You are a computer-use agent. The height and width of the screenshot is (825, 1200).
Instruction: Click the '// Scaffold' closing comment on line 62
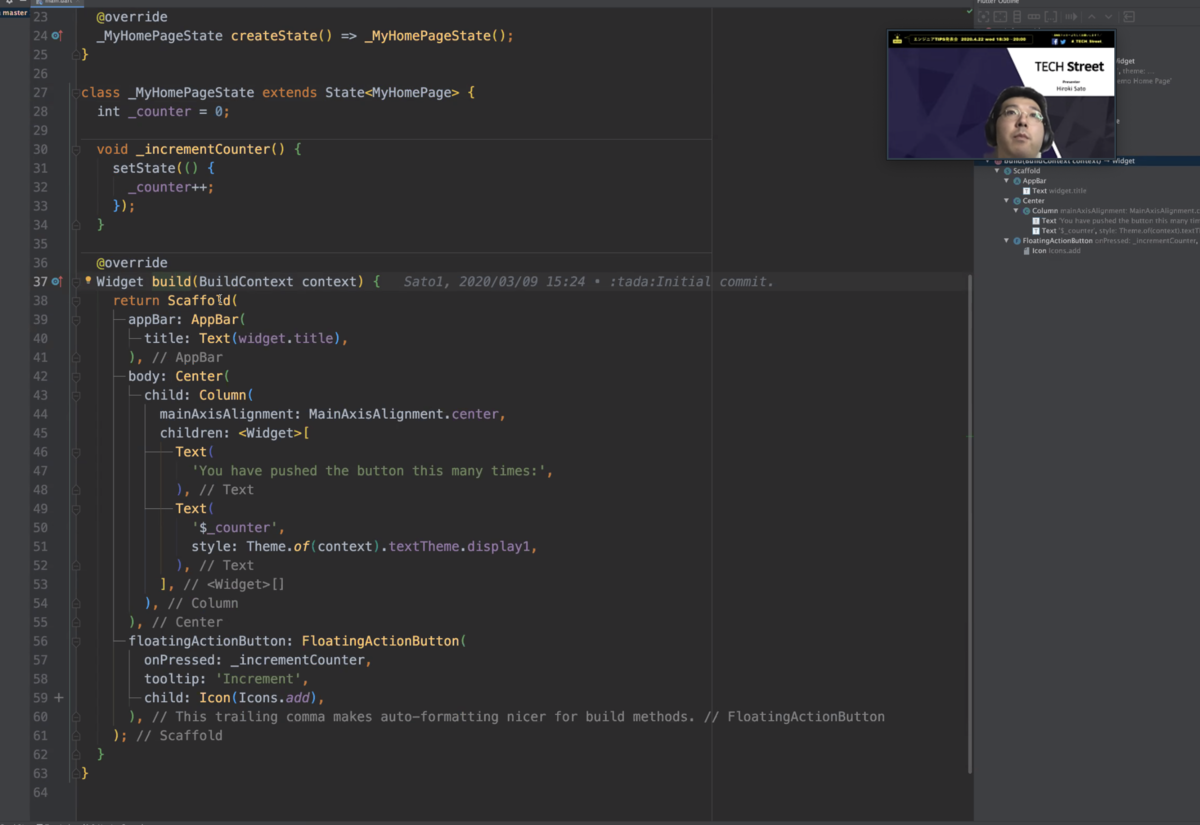tap(179, 736)
